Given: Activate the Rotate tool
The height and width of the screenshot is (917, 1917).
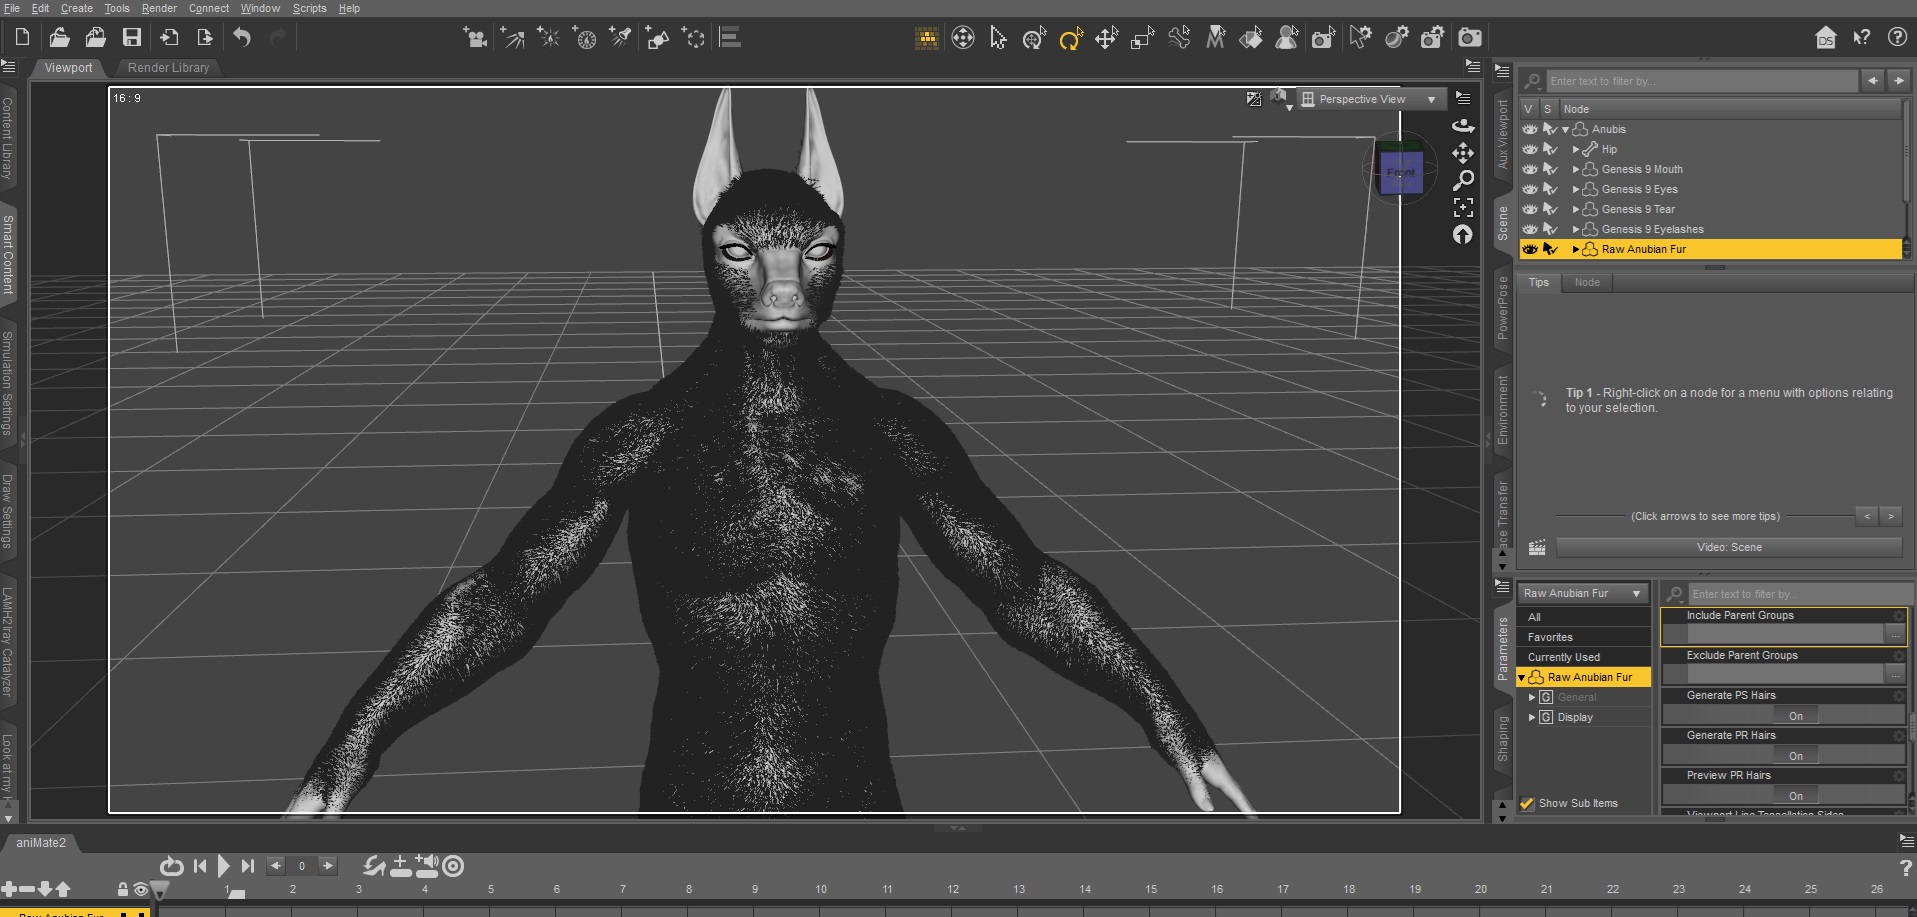Looking at the screenshot, I should (1070, 38).
